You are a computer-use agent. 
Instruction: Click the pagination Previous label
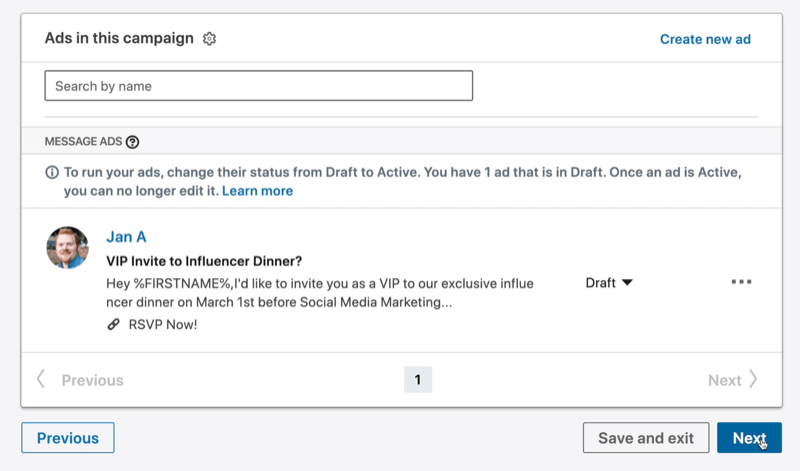[x=92, y=380]
